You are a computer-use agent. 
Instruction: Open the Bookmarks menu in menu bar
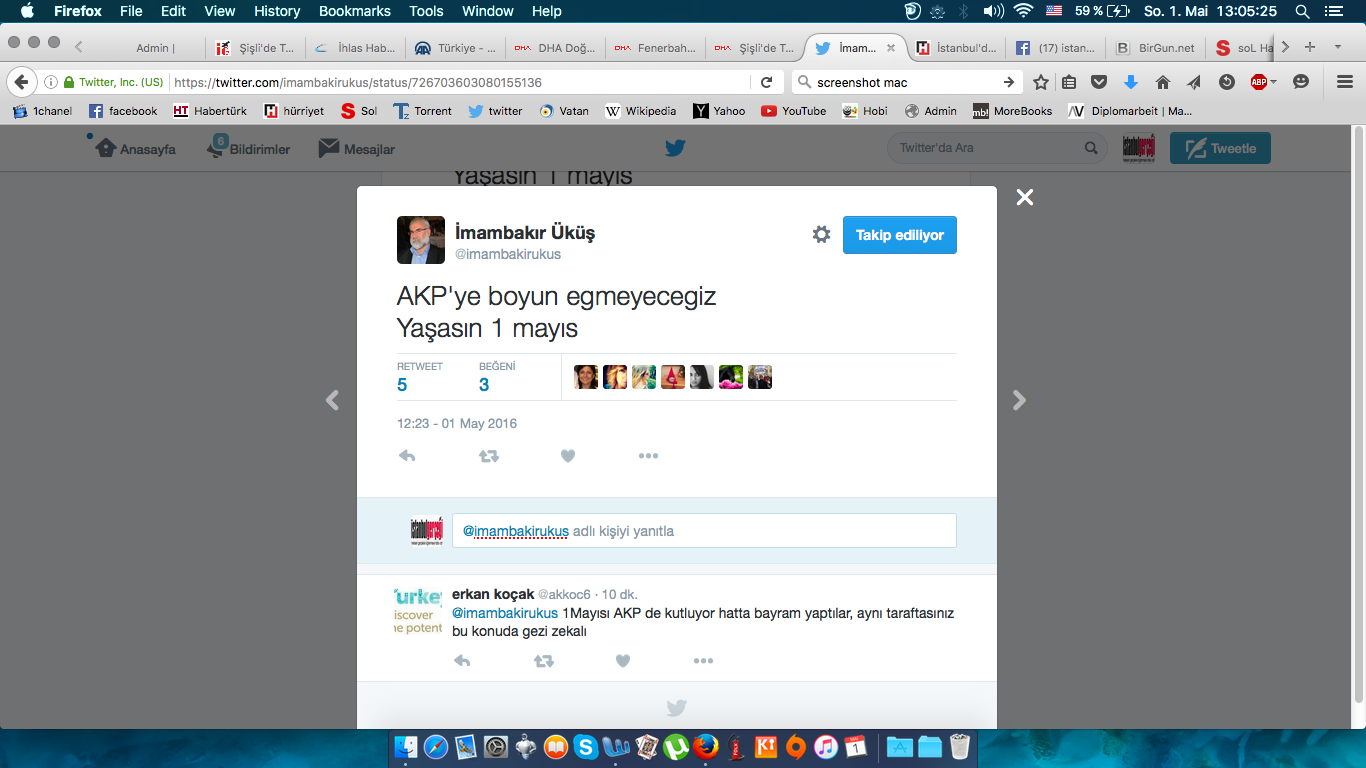pyautogui.click(x=354, y=11)
